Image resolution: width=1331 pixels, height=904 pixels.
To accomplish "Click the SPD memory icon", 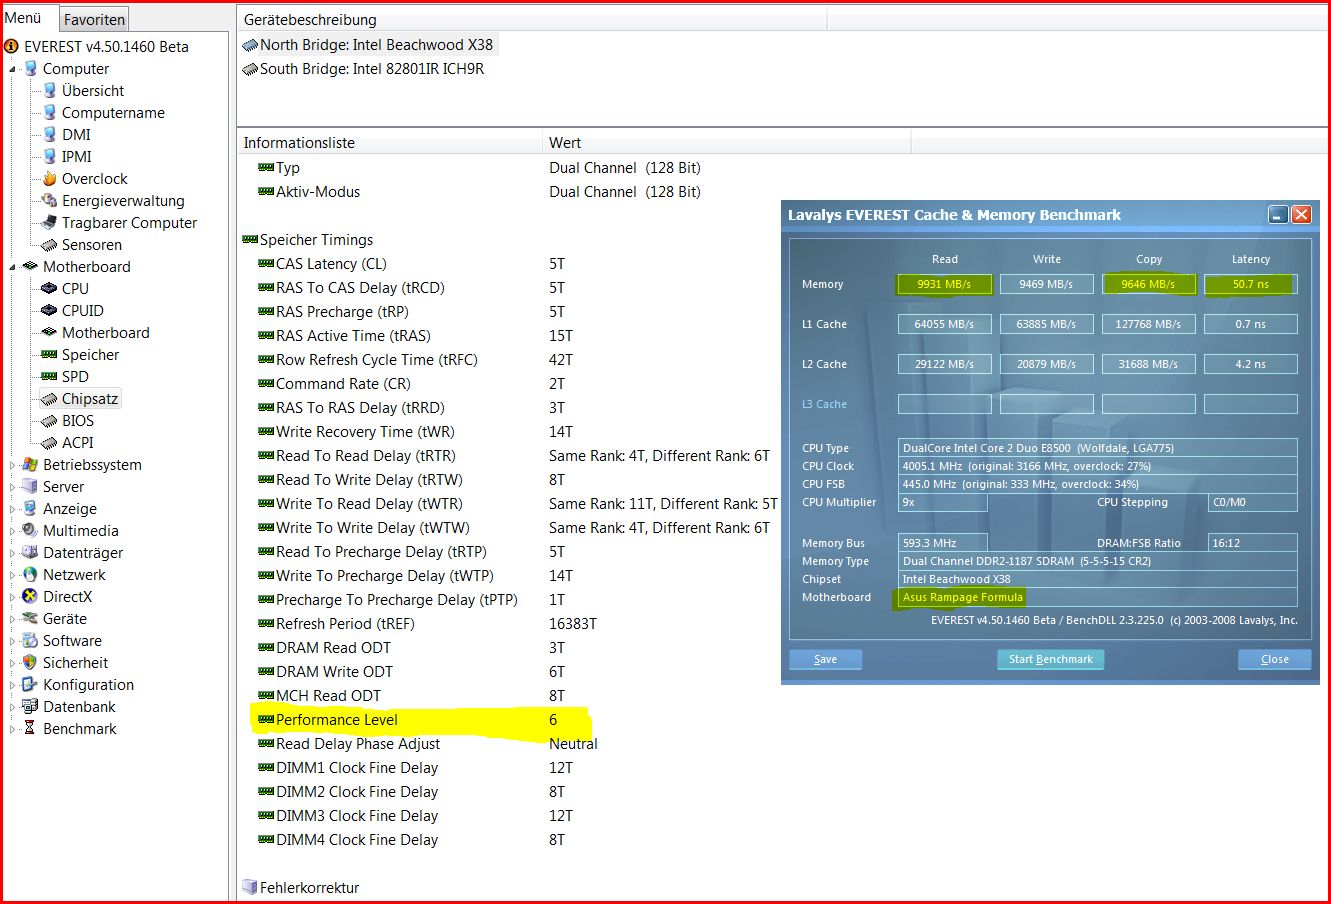I will (x=49, y=376).
